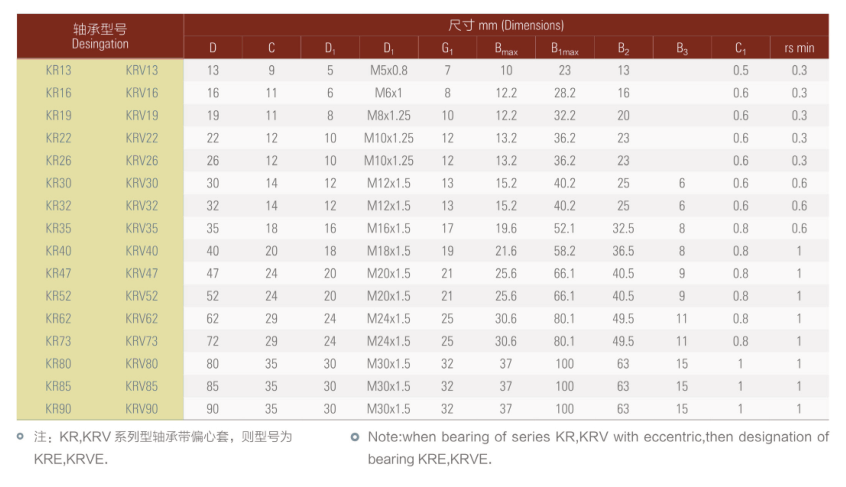Screen dimensions: 846x487
Task: Click the Dimensions header title
Action: 506,25
